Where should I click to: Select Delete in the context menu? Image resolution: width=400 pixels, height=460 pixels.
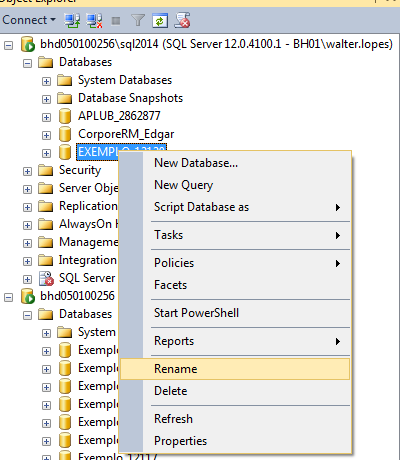[x=235, y=391]
